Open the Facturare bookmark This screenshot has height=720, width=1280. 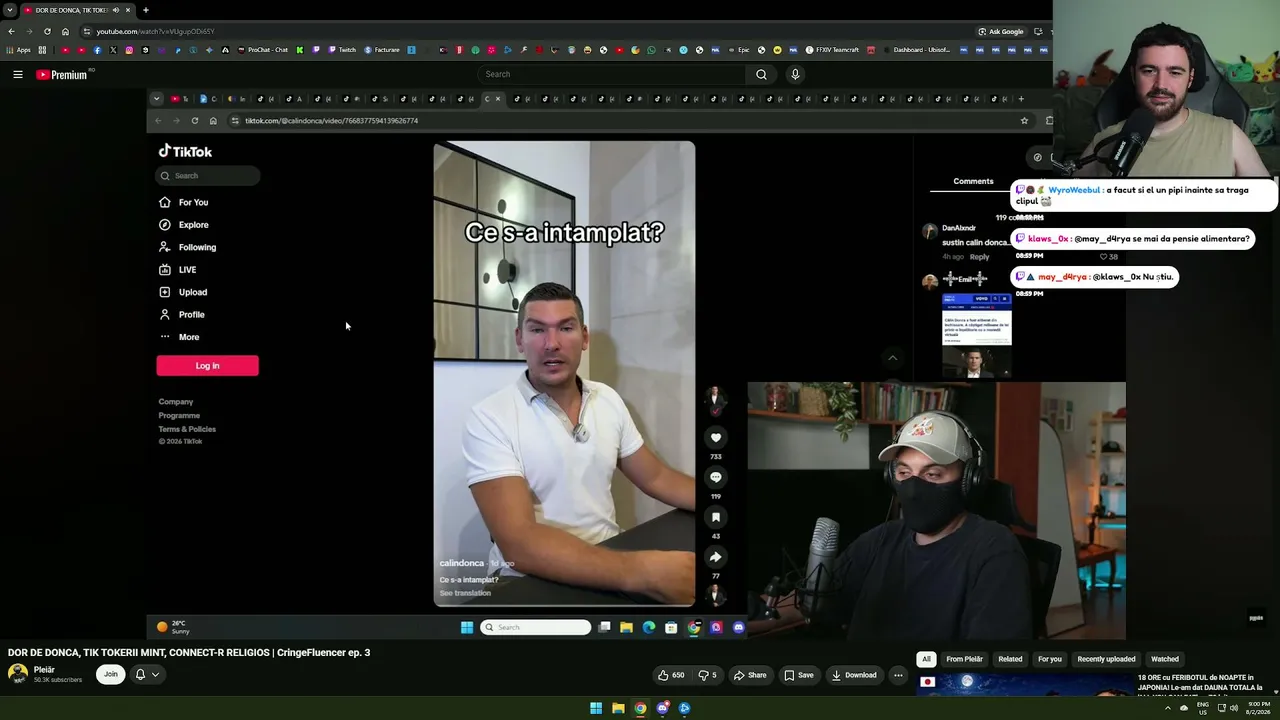tap(382, 50)
